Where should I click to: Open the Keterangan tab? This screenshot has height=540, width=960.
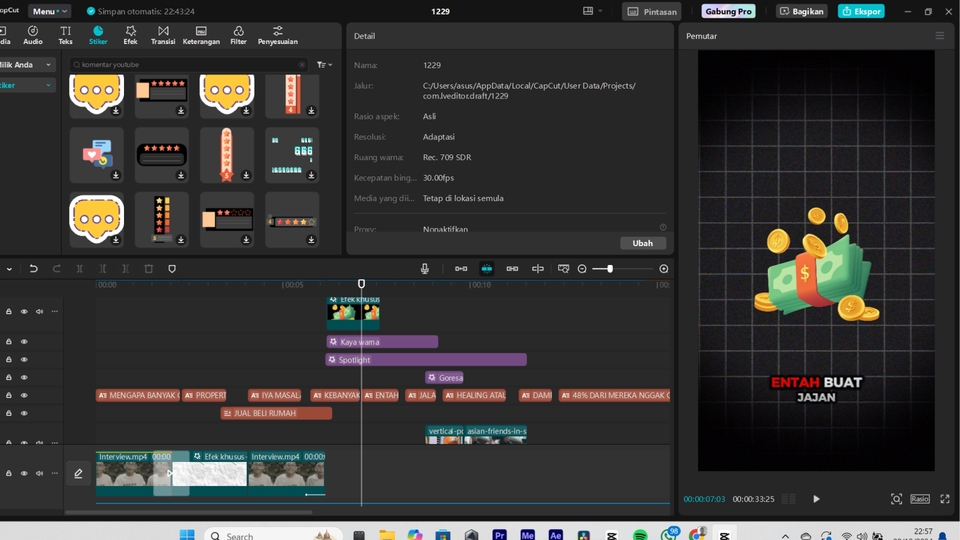(201, 35)
